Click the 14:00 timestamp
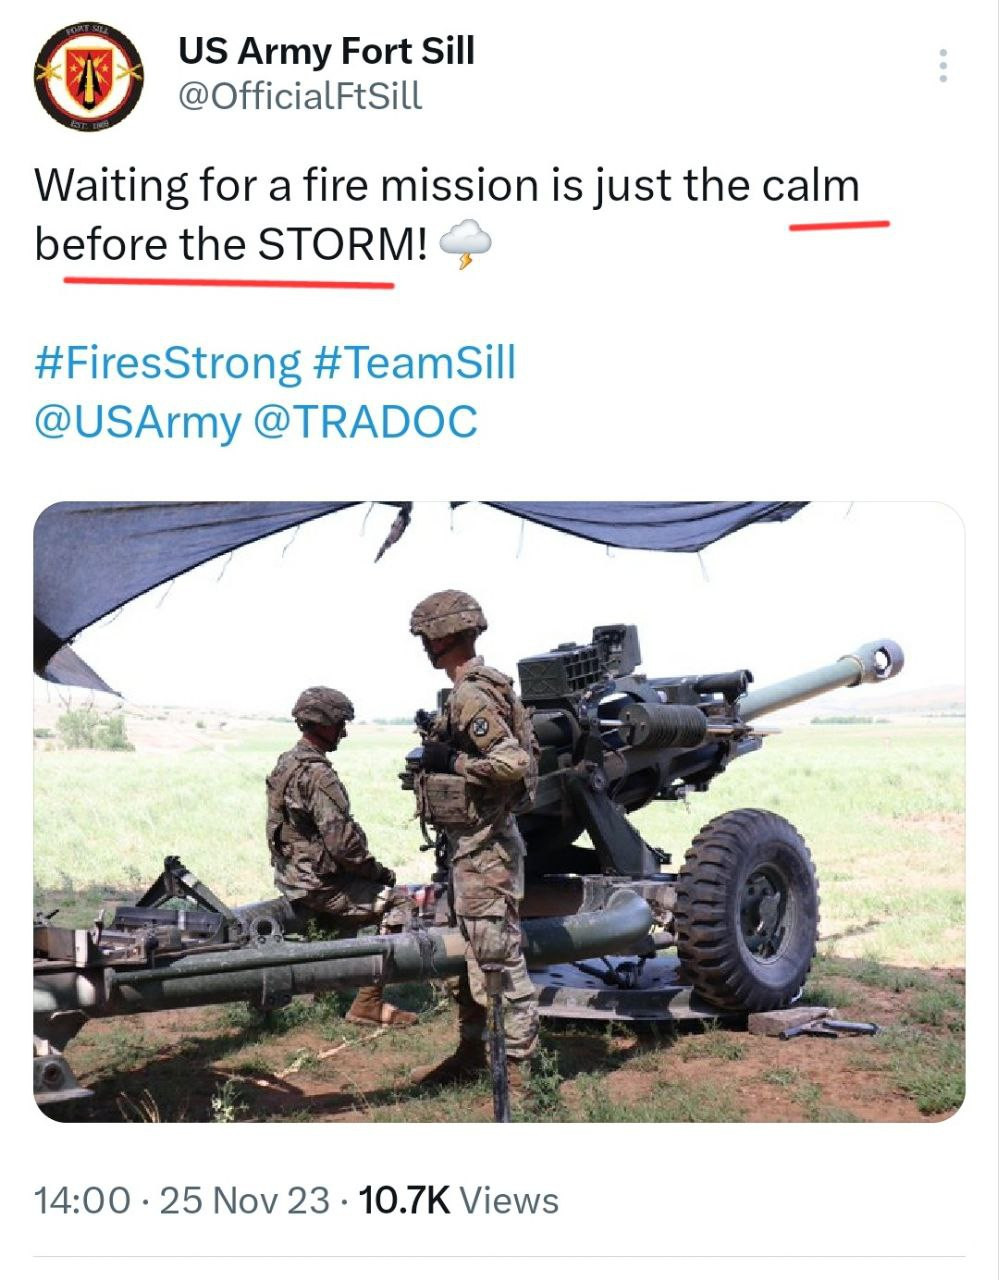 pos(82,1200)
